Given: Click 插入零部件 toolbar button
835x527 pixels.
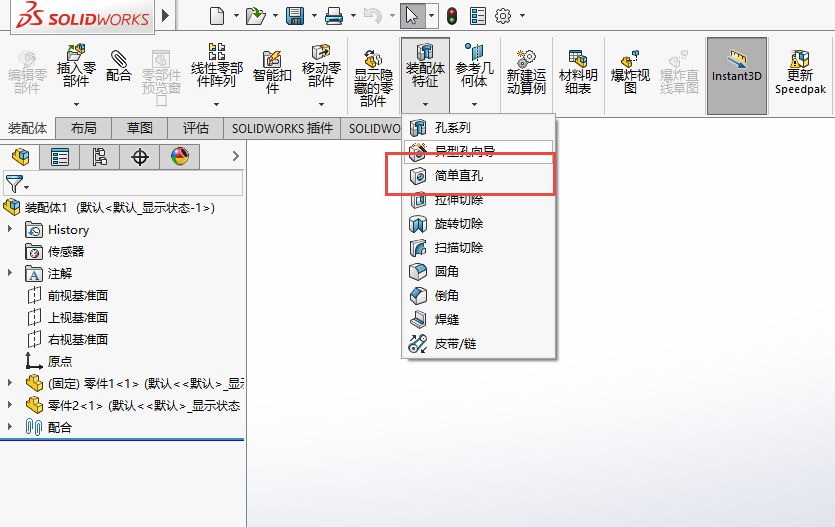Looking at the screenshot, I should tap(76, 68).
